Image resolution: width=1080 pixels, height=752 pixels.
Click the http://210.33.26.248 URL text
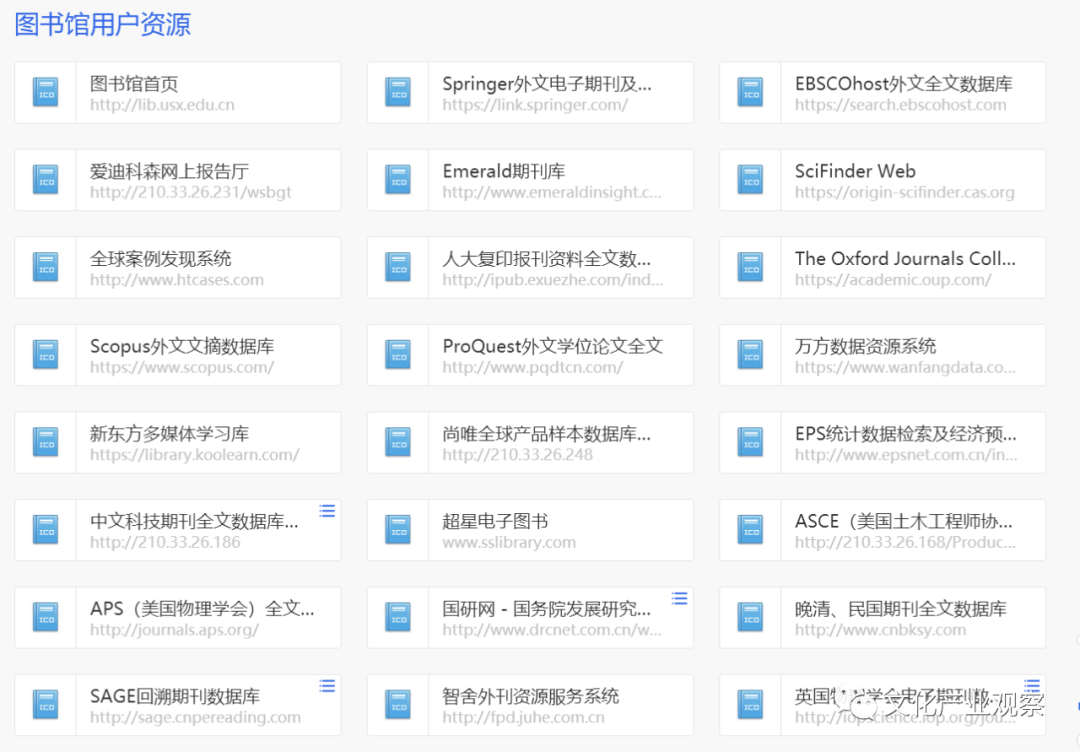(x=517, y=455)
